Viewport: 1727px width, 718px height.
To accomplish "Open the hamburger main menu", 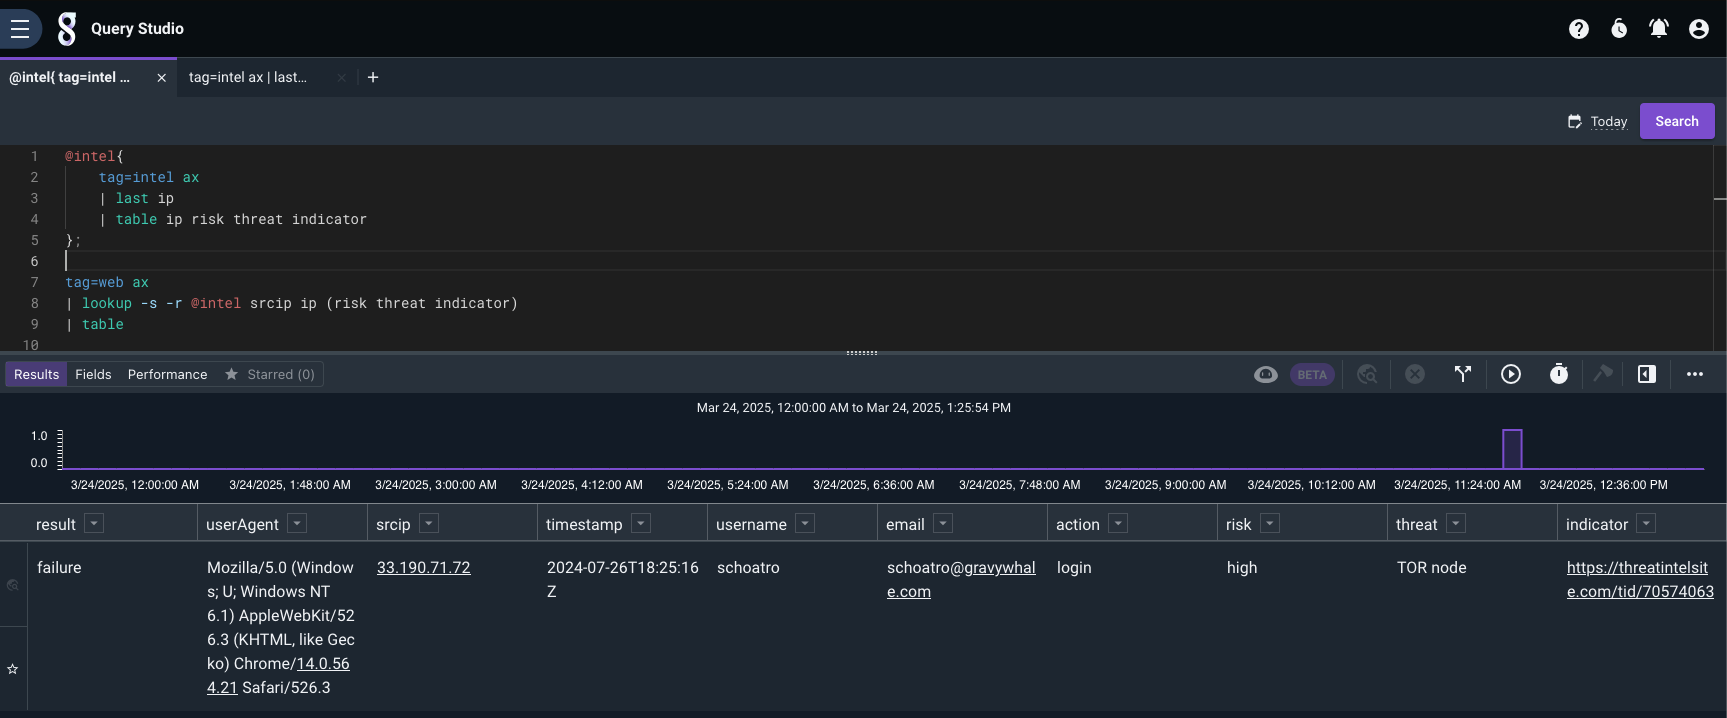I will [x=19, y=29].
